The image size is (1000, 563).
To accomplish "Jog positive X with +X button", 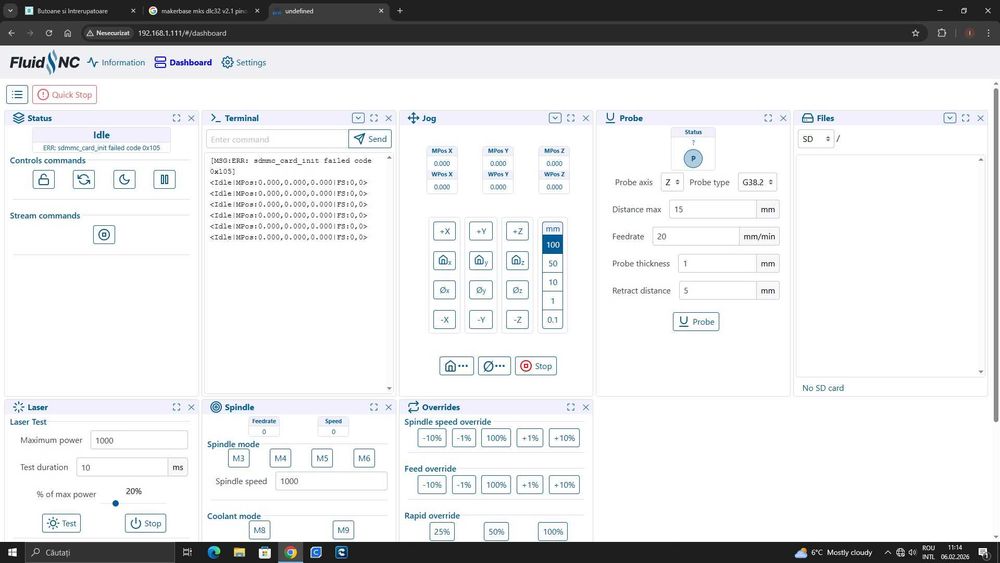I will [445, 231].
